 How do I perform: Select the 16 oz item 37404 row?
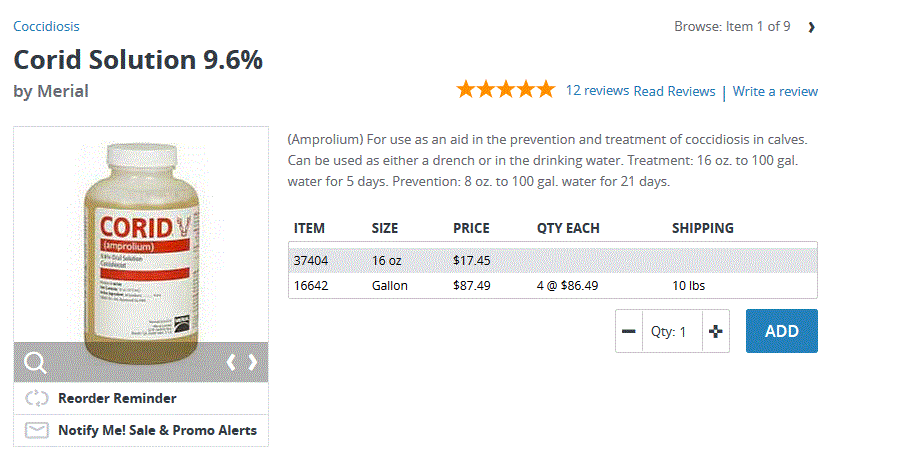coord(552,260)
